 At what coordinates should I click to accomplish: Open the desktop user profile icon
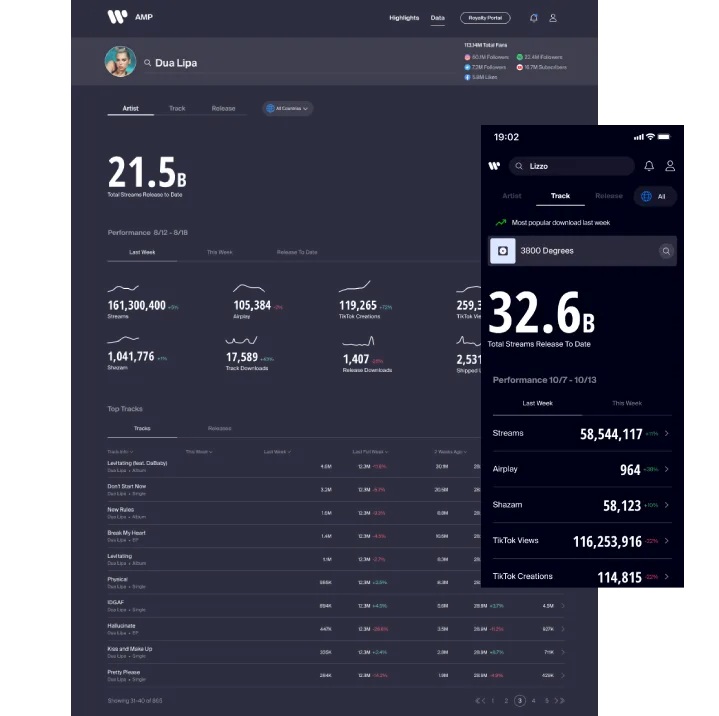click(x=553, y=18)
